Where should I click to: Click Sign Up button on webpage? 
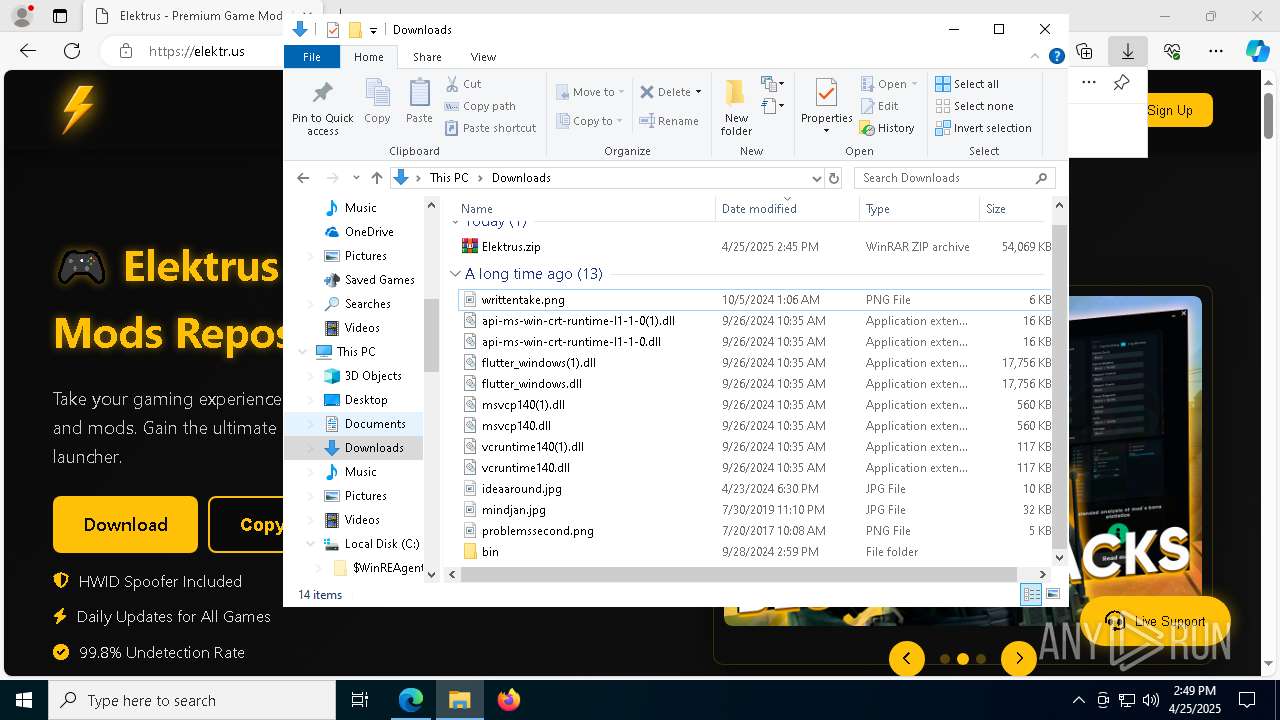pos(1170,110)
